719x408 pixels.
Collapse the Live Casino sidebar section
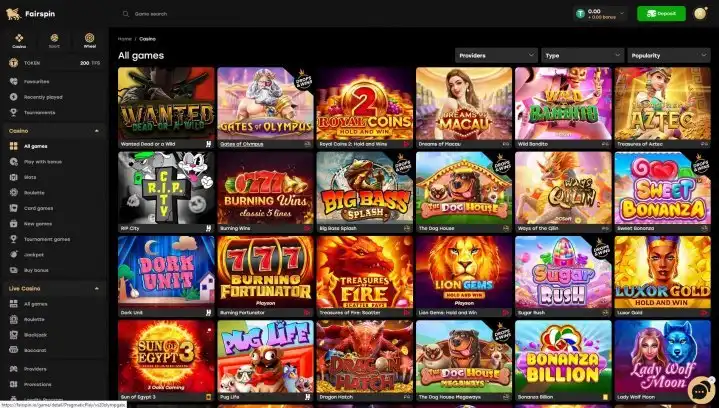pos(97,289)
